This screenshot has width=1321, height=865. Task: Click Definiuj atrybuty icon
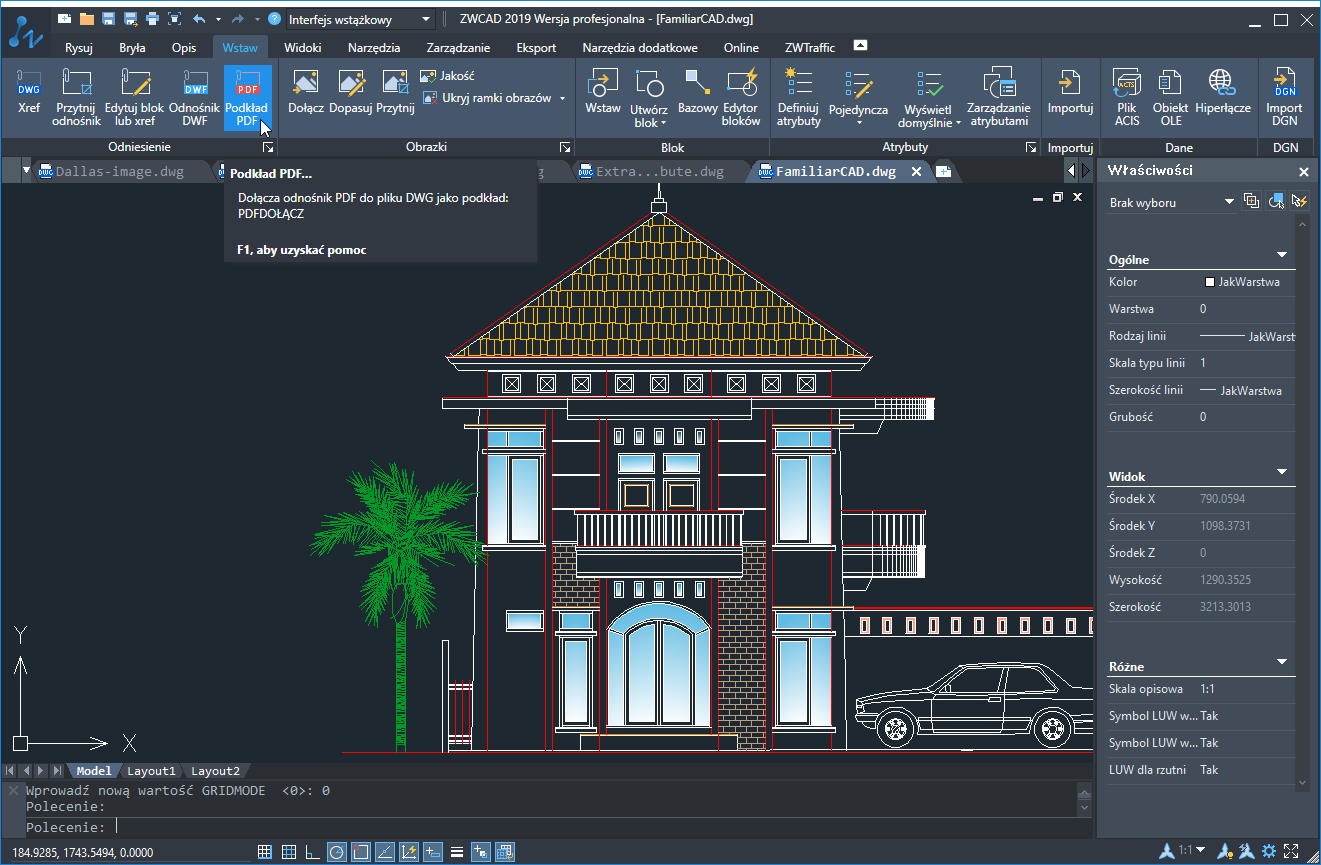click(x=798, y=90)
